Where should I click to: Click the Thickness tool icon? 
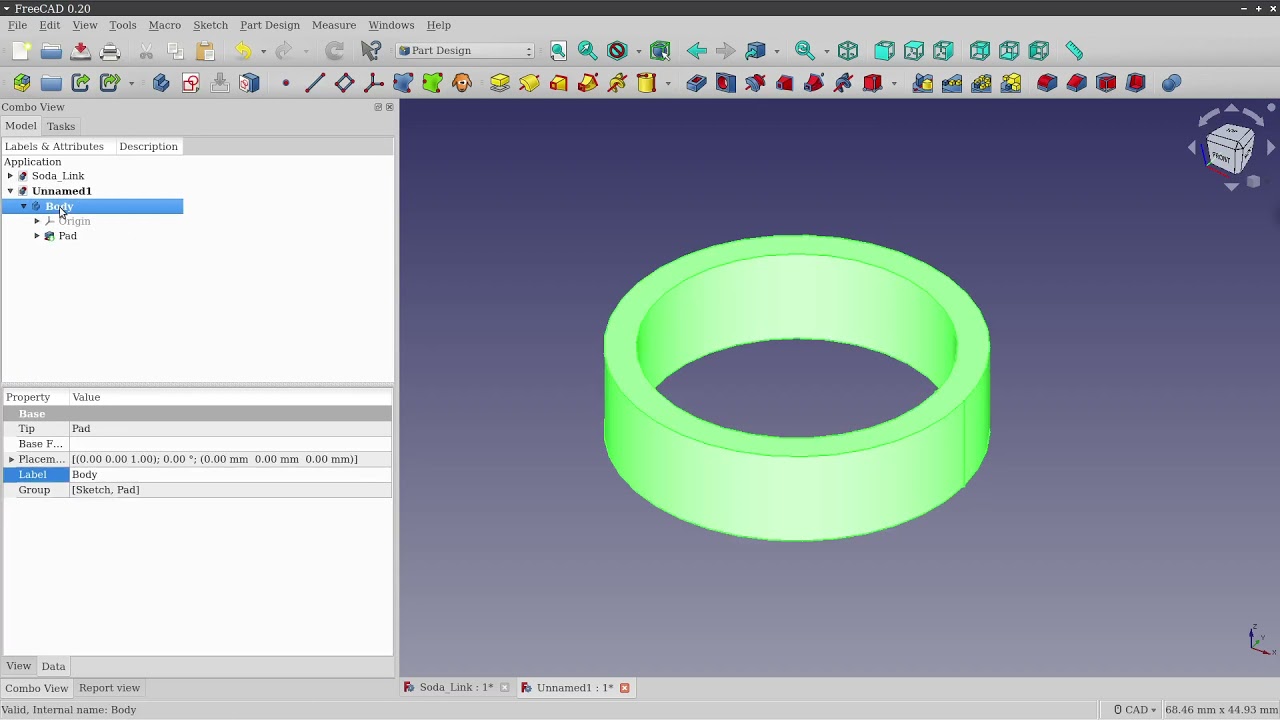(x=1135, y=83)
